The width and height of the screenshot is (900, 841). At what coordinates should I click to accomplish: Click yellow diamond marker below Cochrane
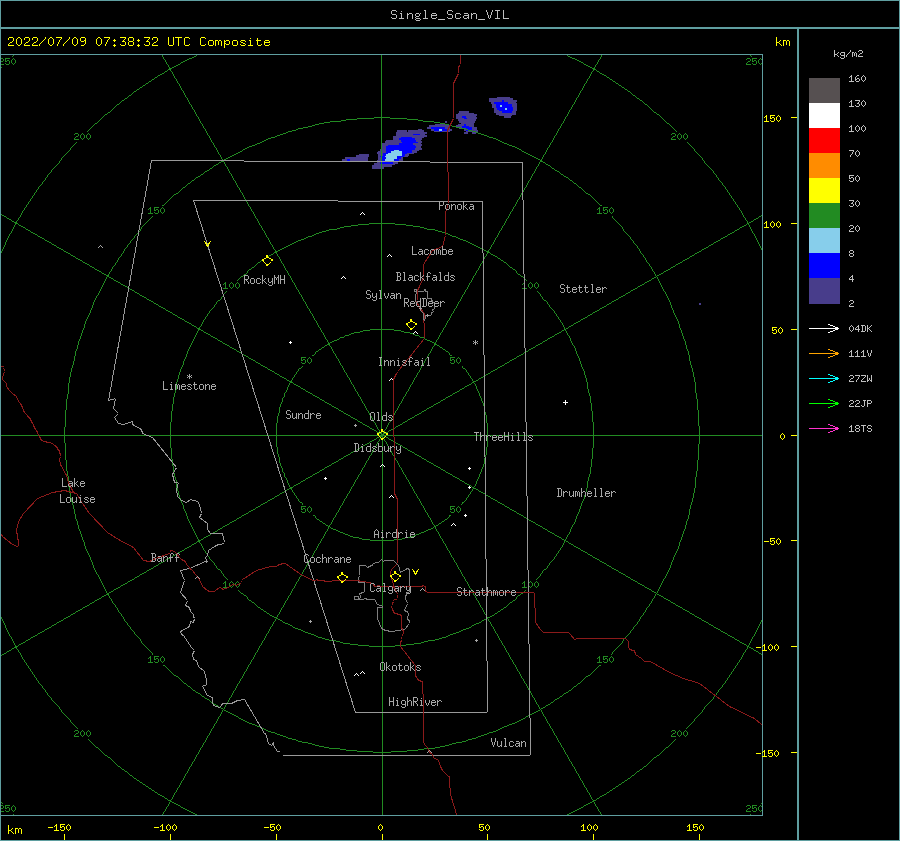pos(343,578)
